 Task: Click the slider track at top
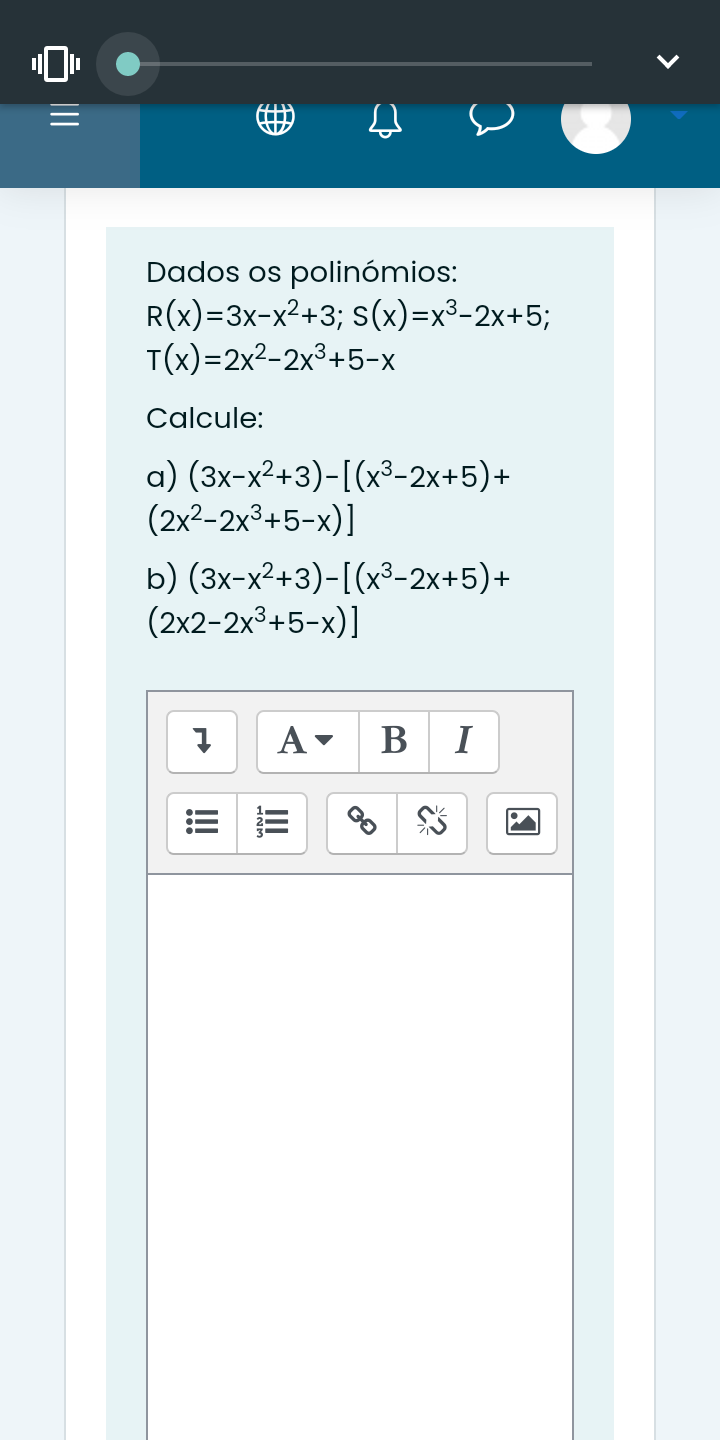pos(400,64)
